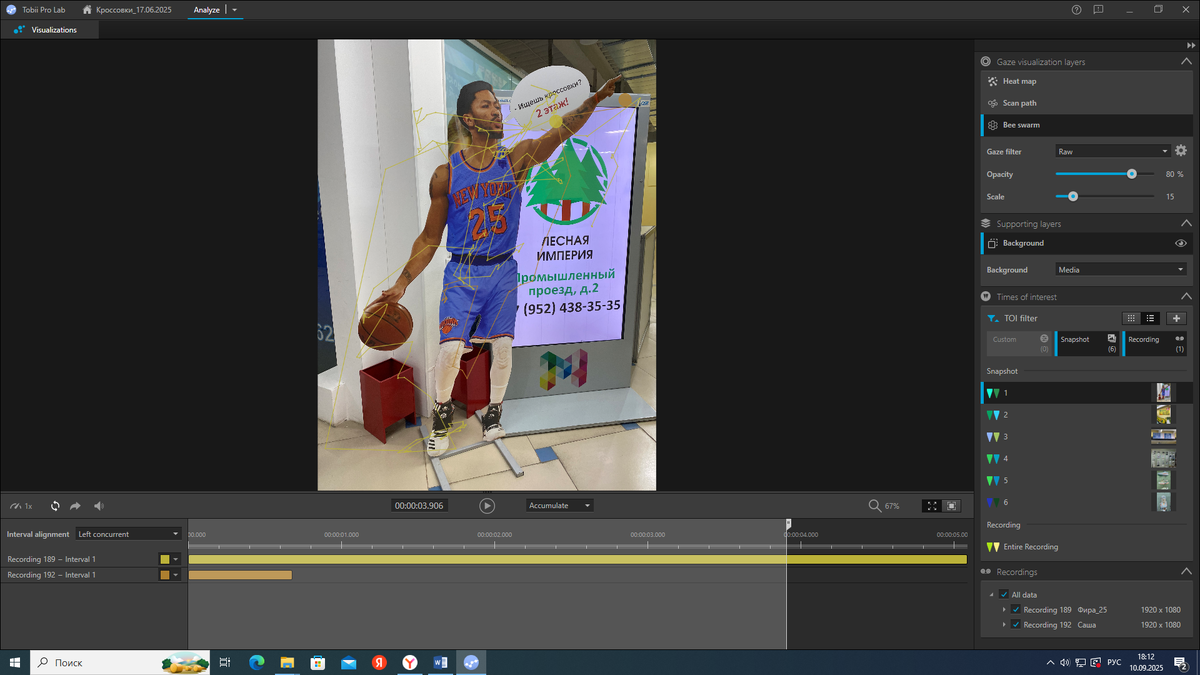Expand the Recording 189 tree row
Viewport: 1200px width, 675px height.
coord(1004,609)
